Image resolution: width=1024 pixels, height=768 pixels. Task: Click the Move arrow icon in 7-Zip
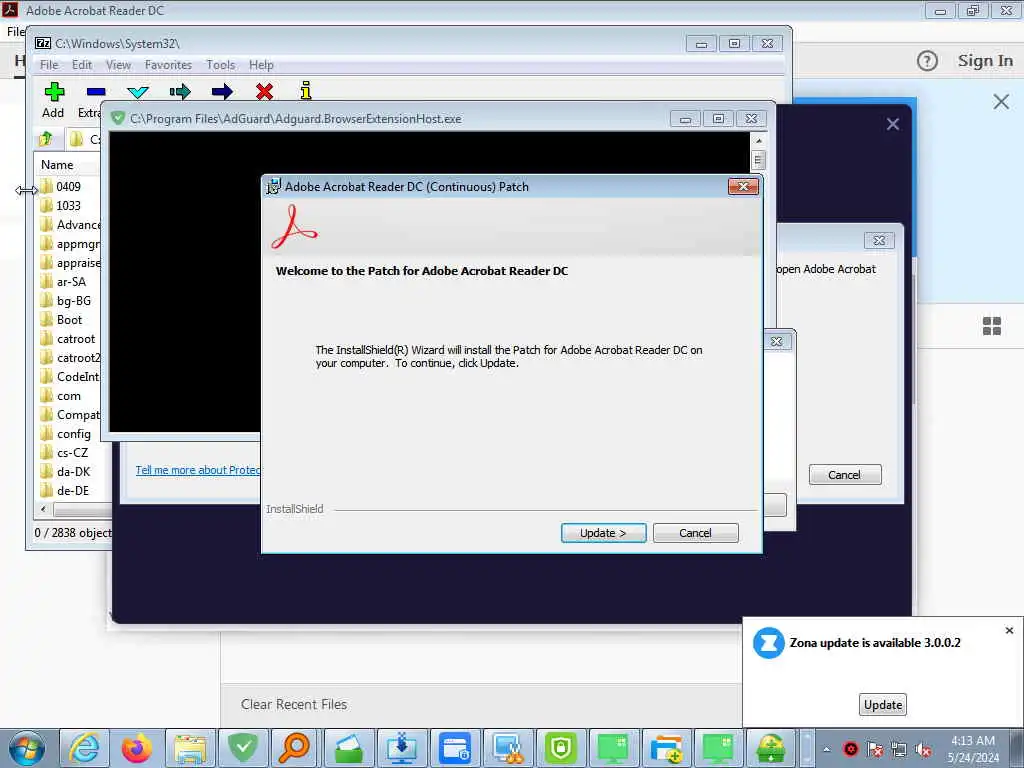[x=222, y=91]
